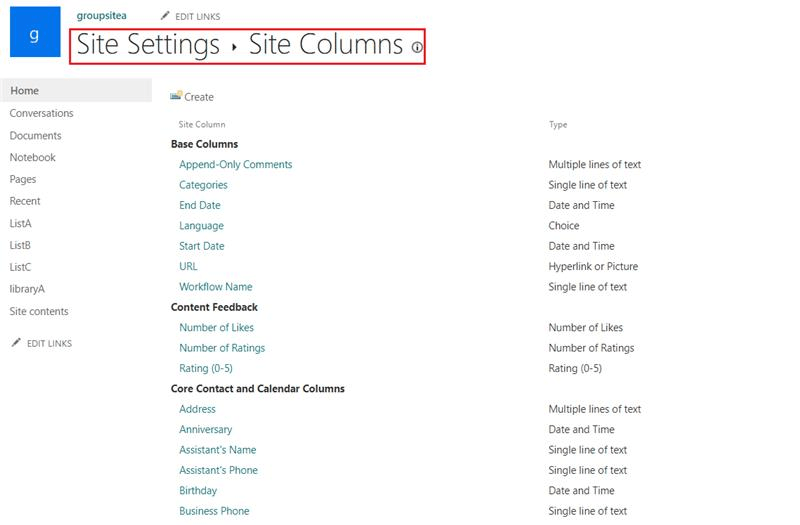Click the Rating (0-5) type text
The image size is (800, 525).
[x=575, y=368]
